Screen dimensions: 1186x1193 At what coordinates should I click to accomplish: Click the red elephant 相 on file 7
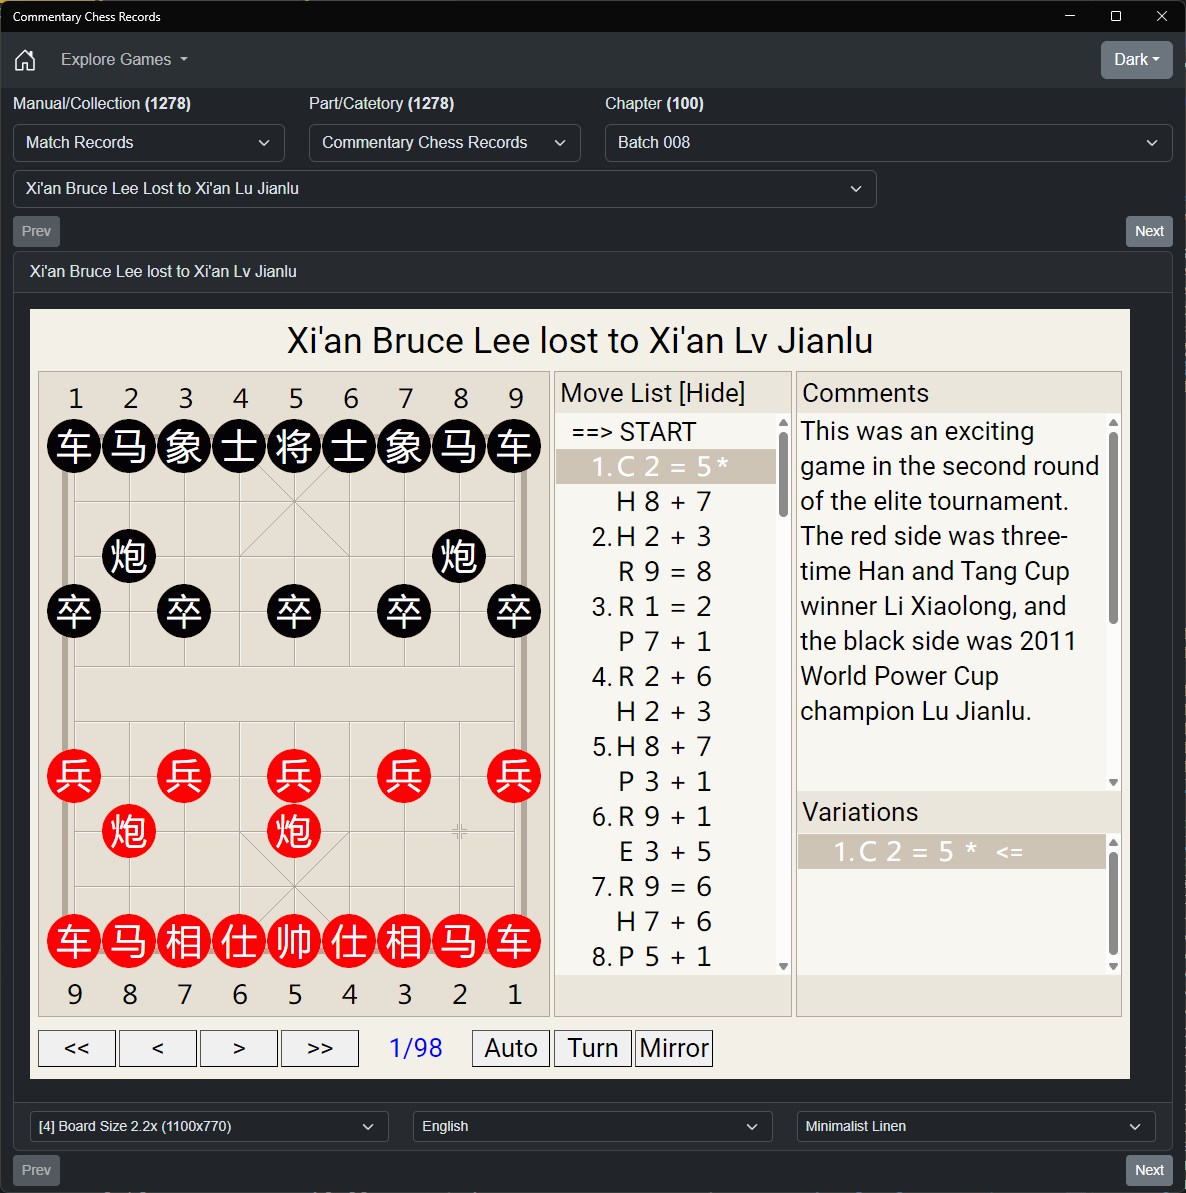pos(184,941)
